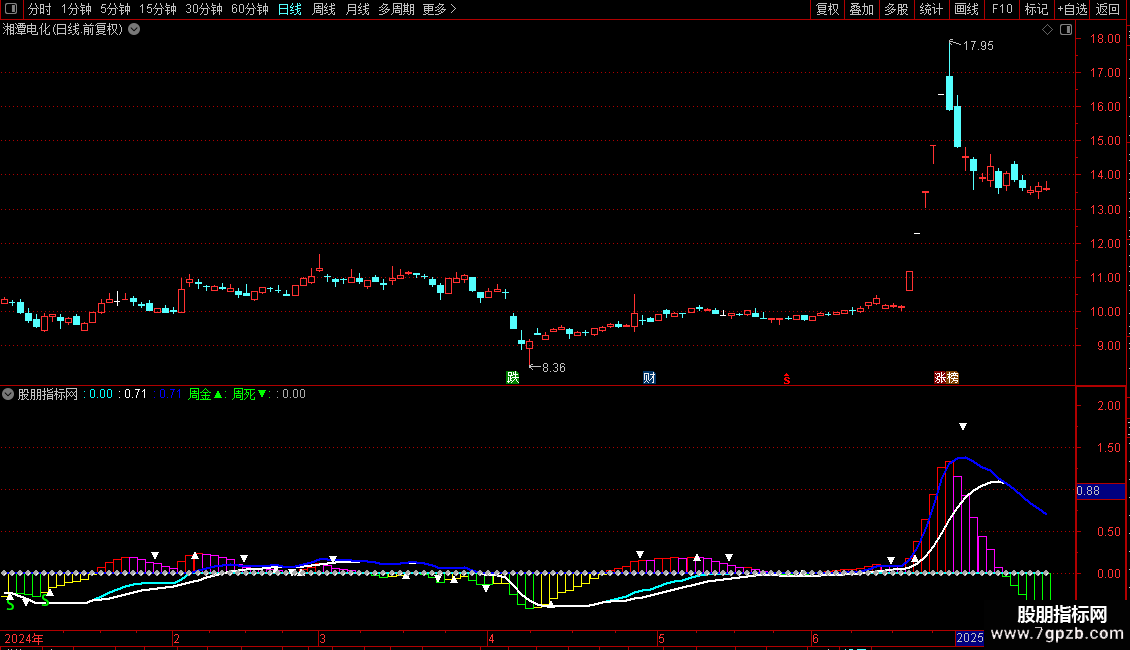The image size is (1130, 650).
Task: Click month 6 on the time axis
Action: tap(815, 638)
